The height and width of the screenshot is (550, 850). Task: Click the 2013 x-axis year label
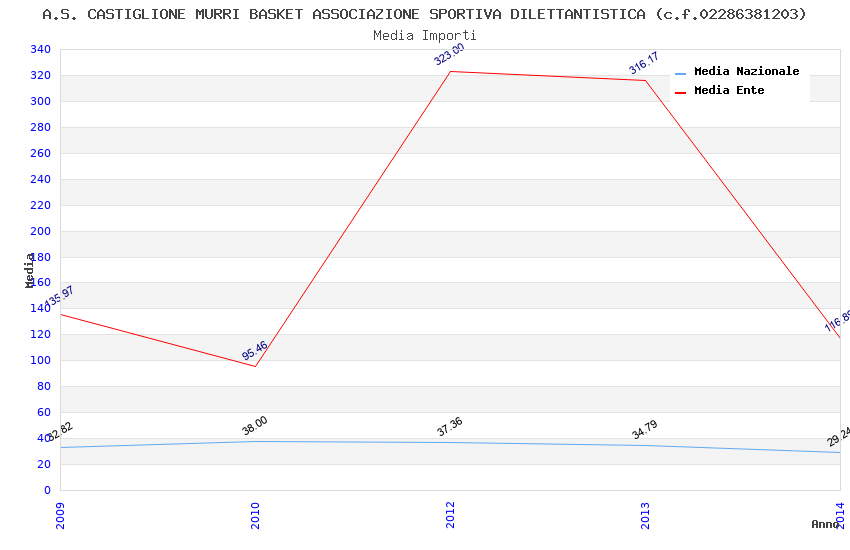click(645, 516)
